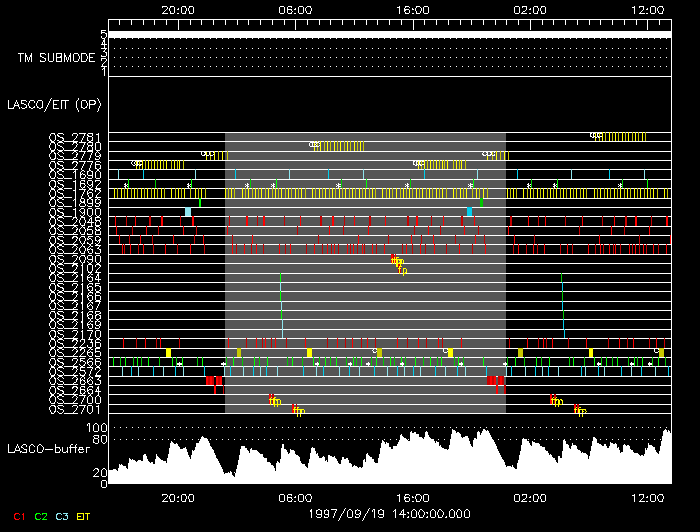
Task: Select the TM SUBMODE row label
Action: tap(56, 58)
